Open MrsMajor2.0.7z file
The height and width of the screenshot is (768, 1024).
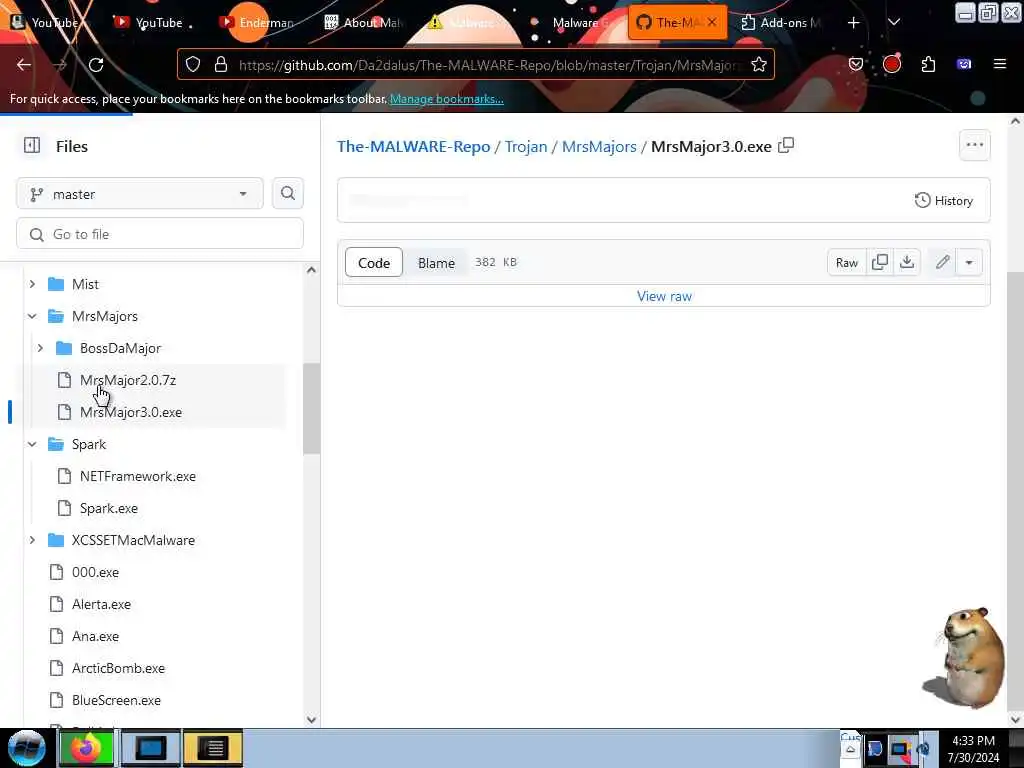pos(128,380)
